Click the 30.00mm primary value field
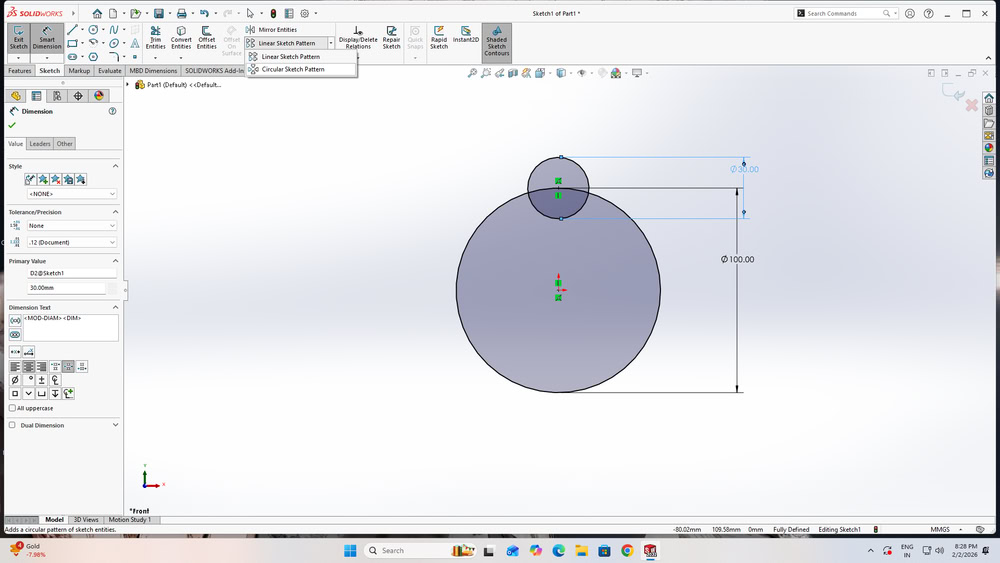 click(x=66, y=288)
